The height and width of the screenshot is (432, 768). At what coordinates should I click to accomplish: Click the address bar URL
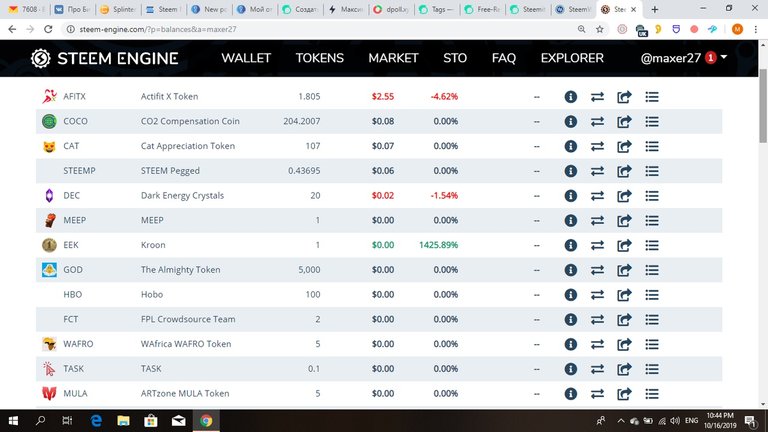(x=158, y=29)
